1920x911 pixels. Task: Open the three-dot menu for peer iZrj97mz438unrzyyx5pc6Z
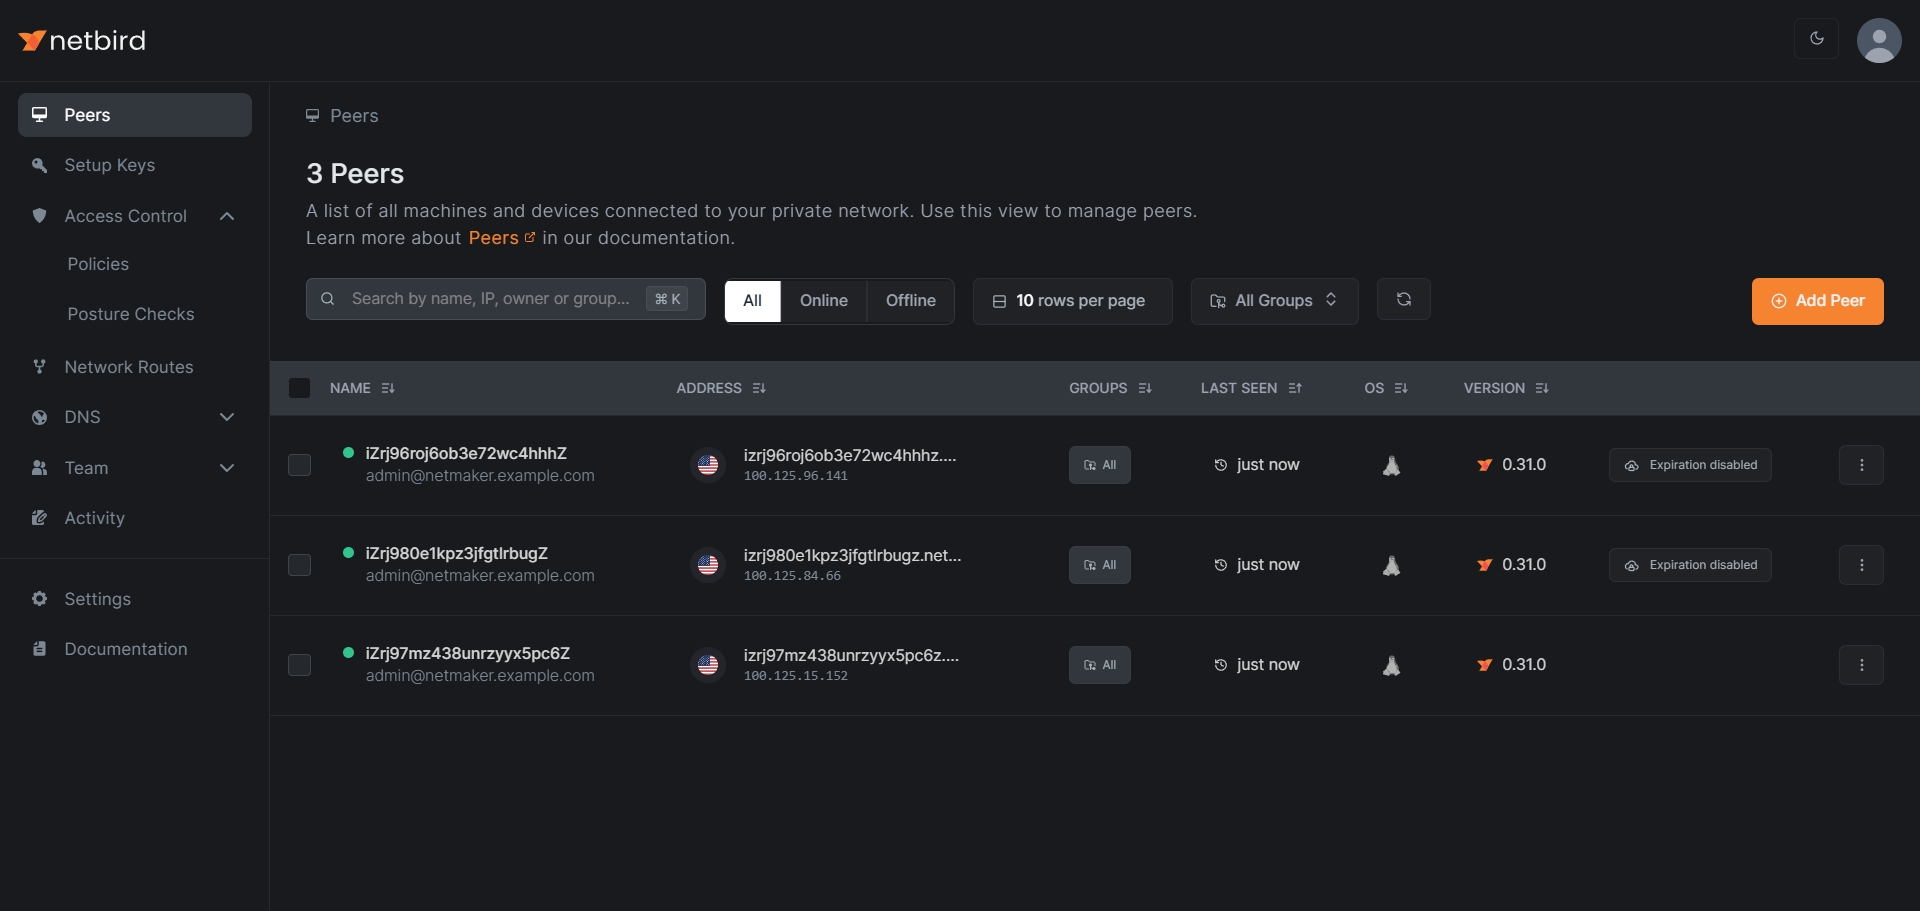click(x=1860, y=665)
